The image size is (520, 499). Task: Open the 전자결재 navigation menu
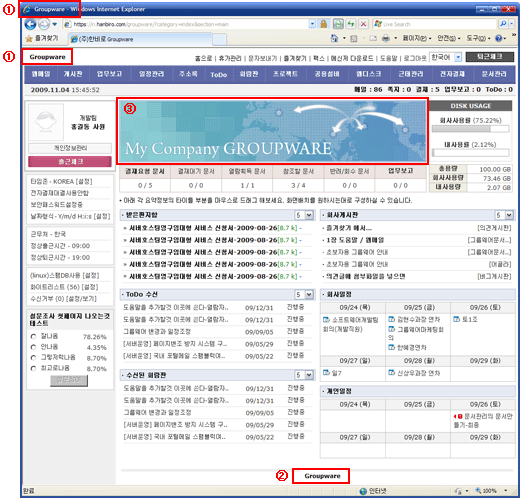pos(452,74)
